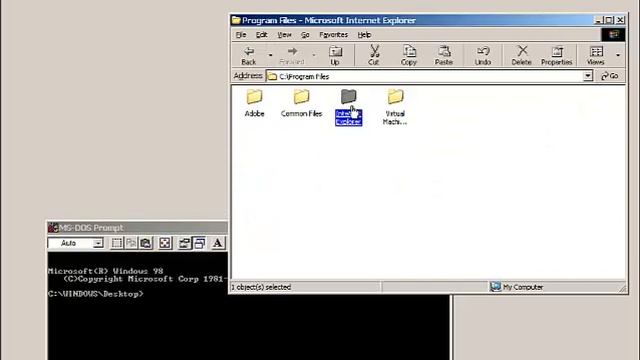Viewport: 640px width, 360px height.
Task: Click the Font button in MS-DOS Prompt
Action: [x=218, y=243]
